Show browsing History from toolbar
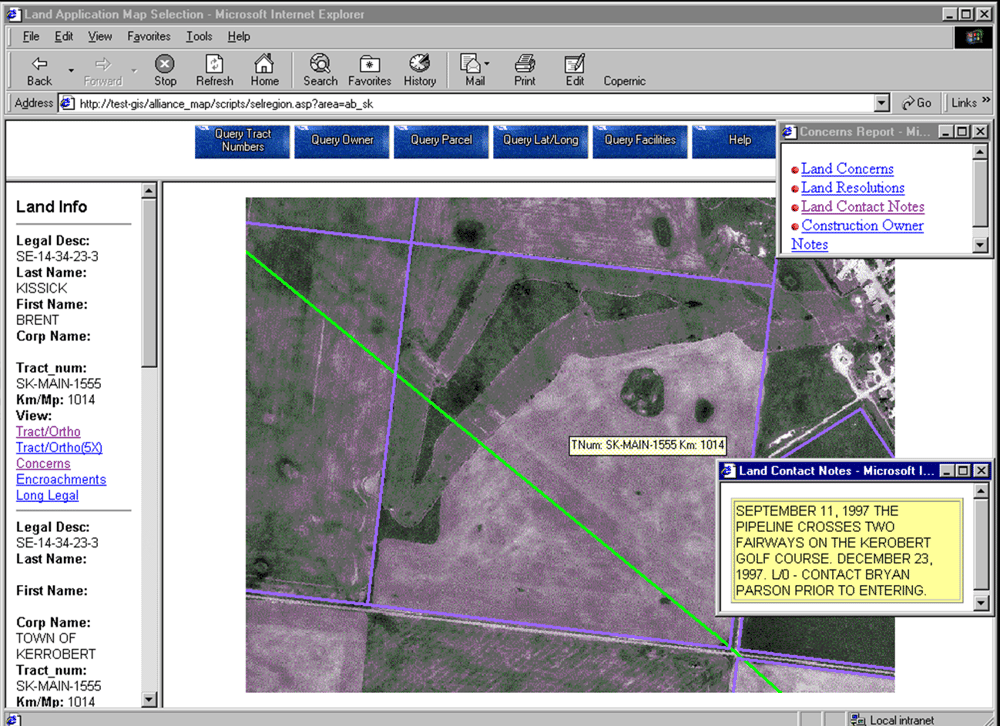 pos(420,70)
